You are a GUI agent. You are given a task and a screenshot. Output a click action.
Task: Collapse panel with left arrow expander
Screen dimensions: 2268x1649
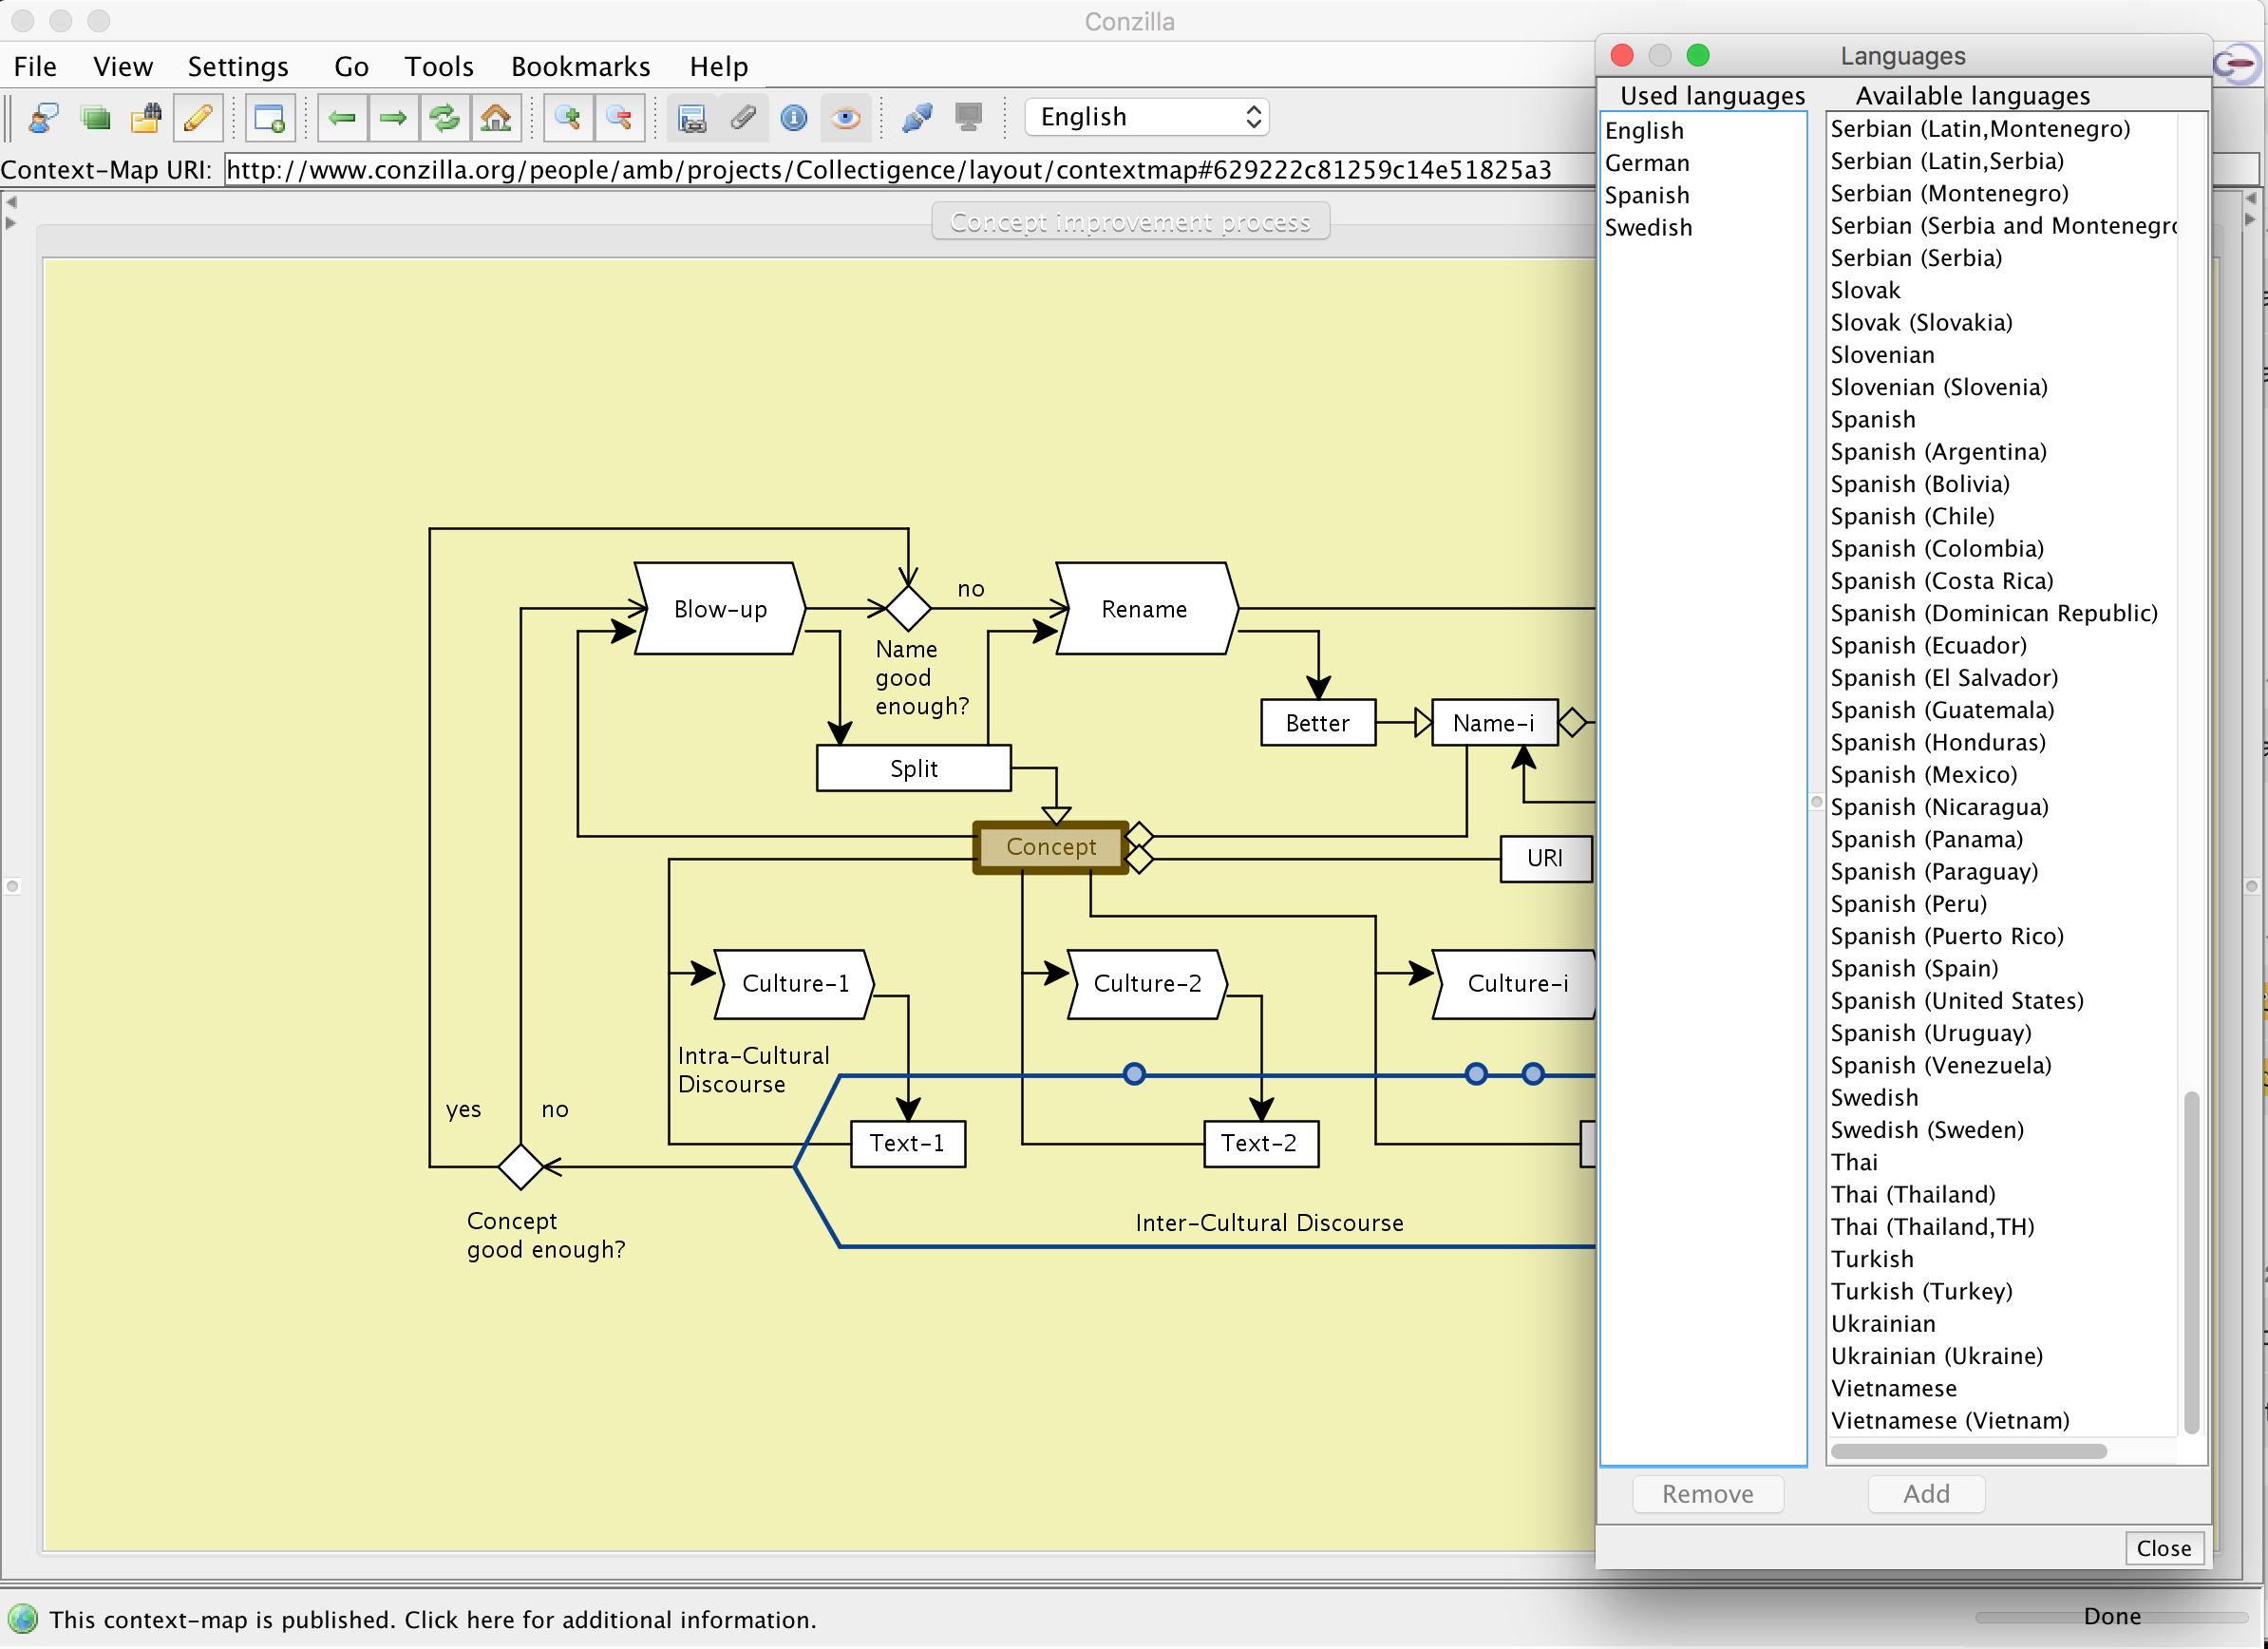(11, 201)
